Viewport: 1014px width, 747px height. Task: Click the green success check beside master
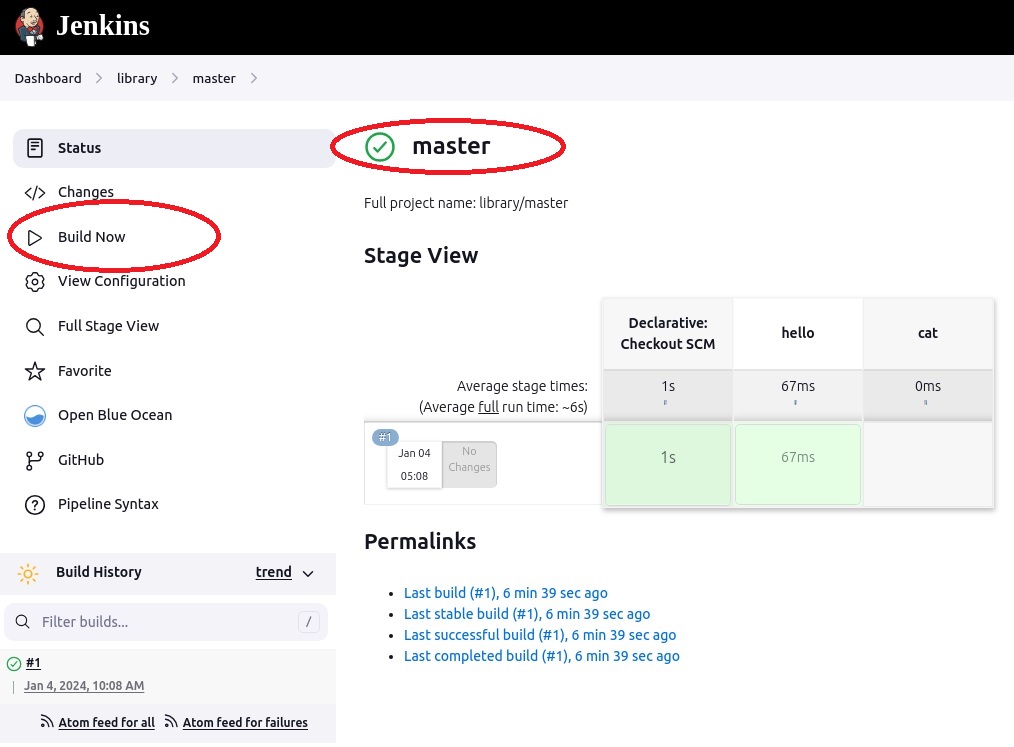[x=380, y=147]
